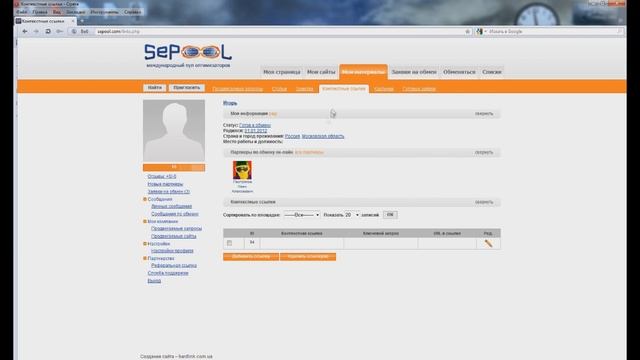Toggle the 'Партнерство' sidebar group marker

tap(145, 258)
